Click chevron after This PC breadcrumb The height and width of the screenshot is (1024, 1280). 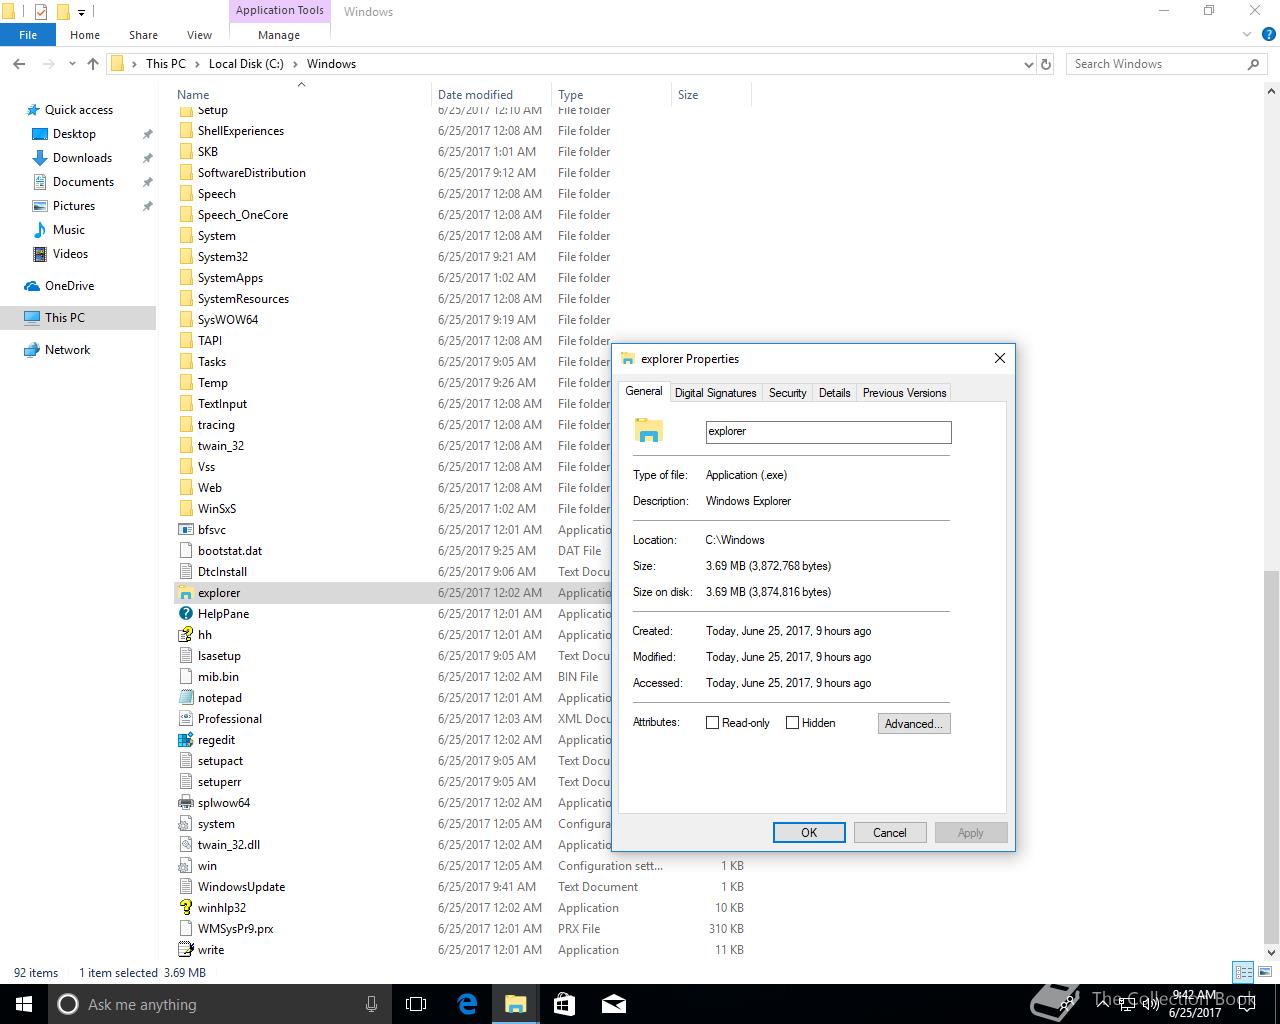(x=197, y=64)
